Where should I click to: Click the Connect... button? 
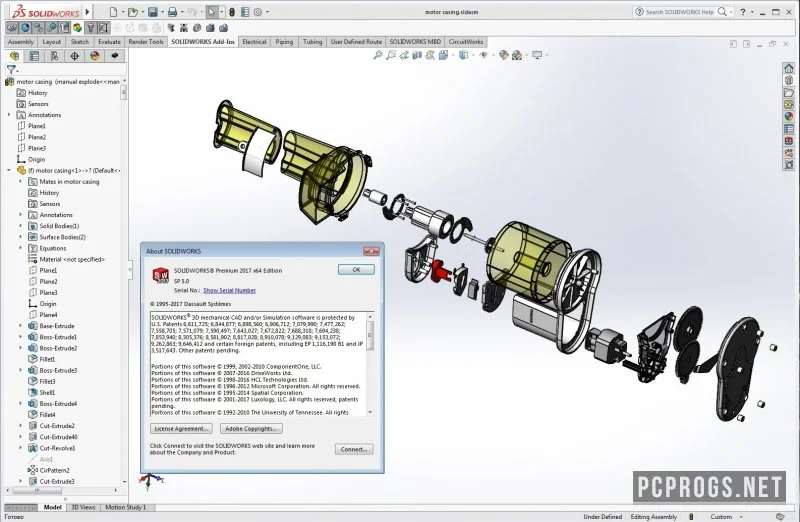pyautogui.click(x=354, y=449)
